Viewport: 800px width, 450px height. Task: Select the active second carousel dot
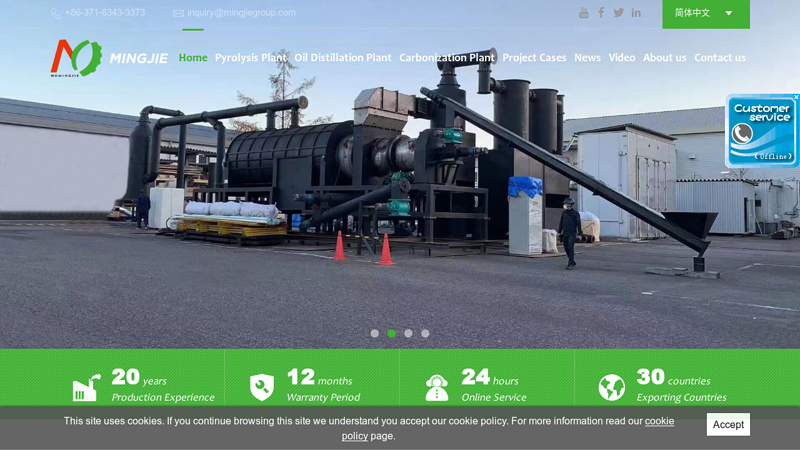point(391,333)
